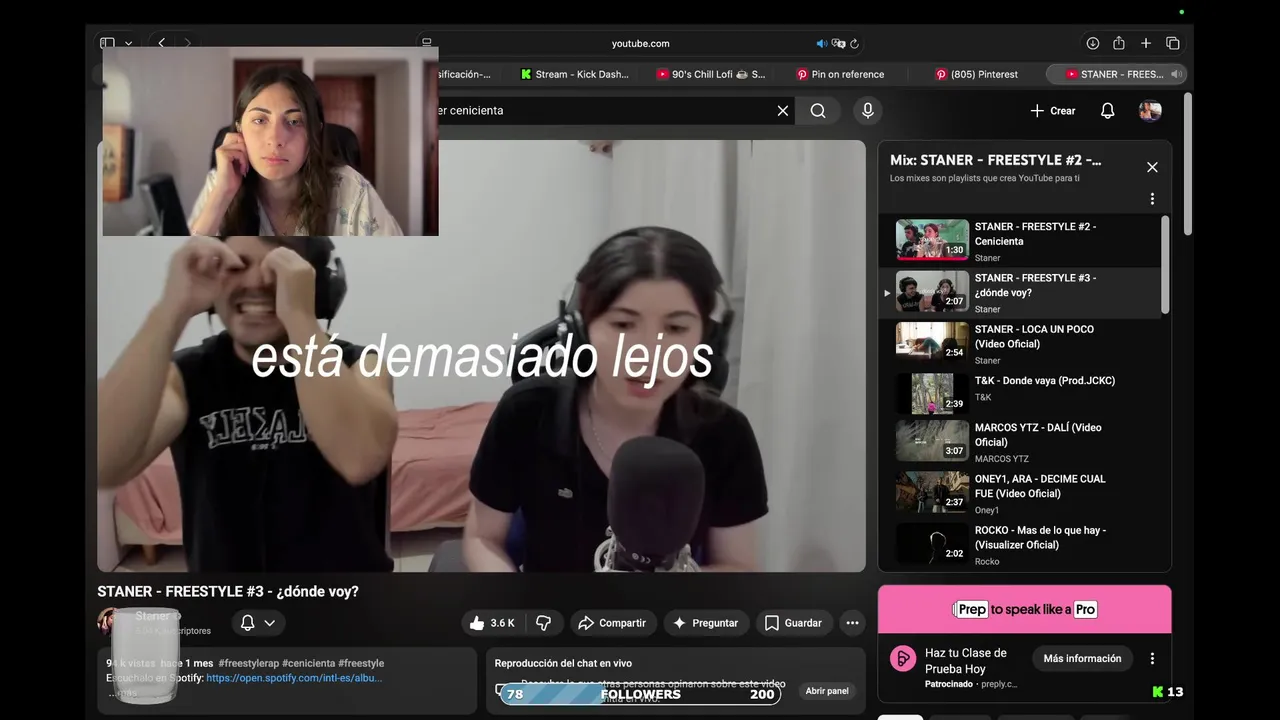Click the Compartir share button

click(x=613, y=623)
